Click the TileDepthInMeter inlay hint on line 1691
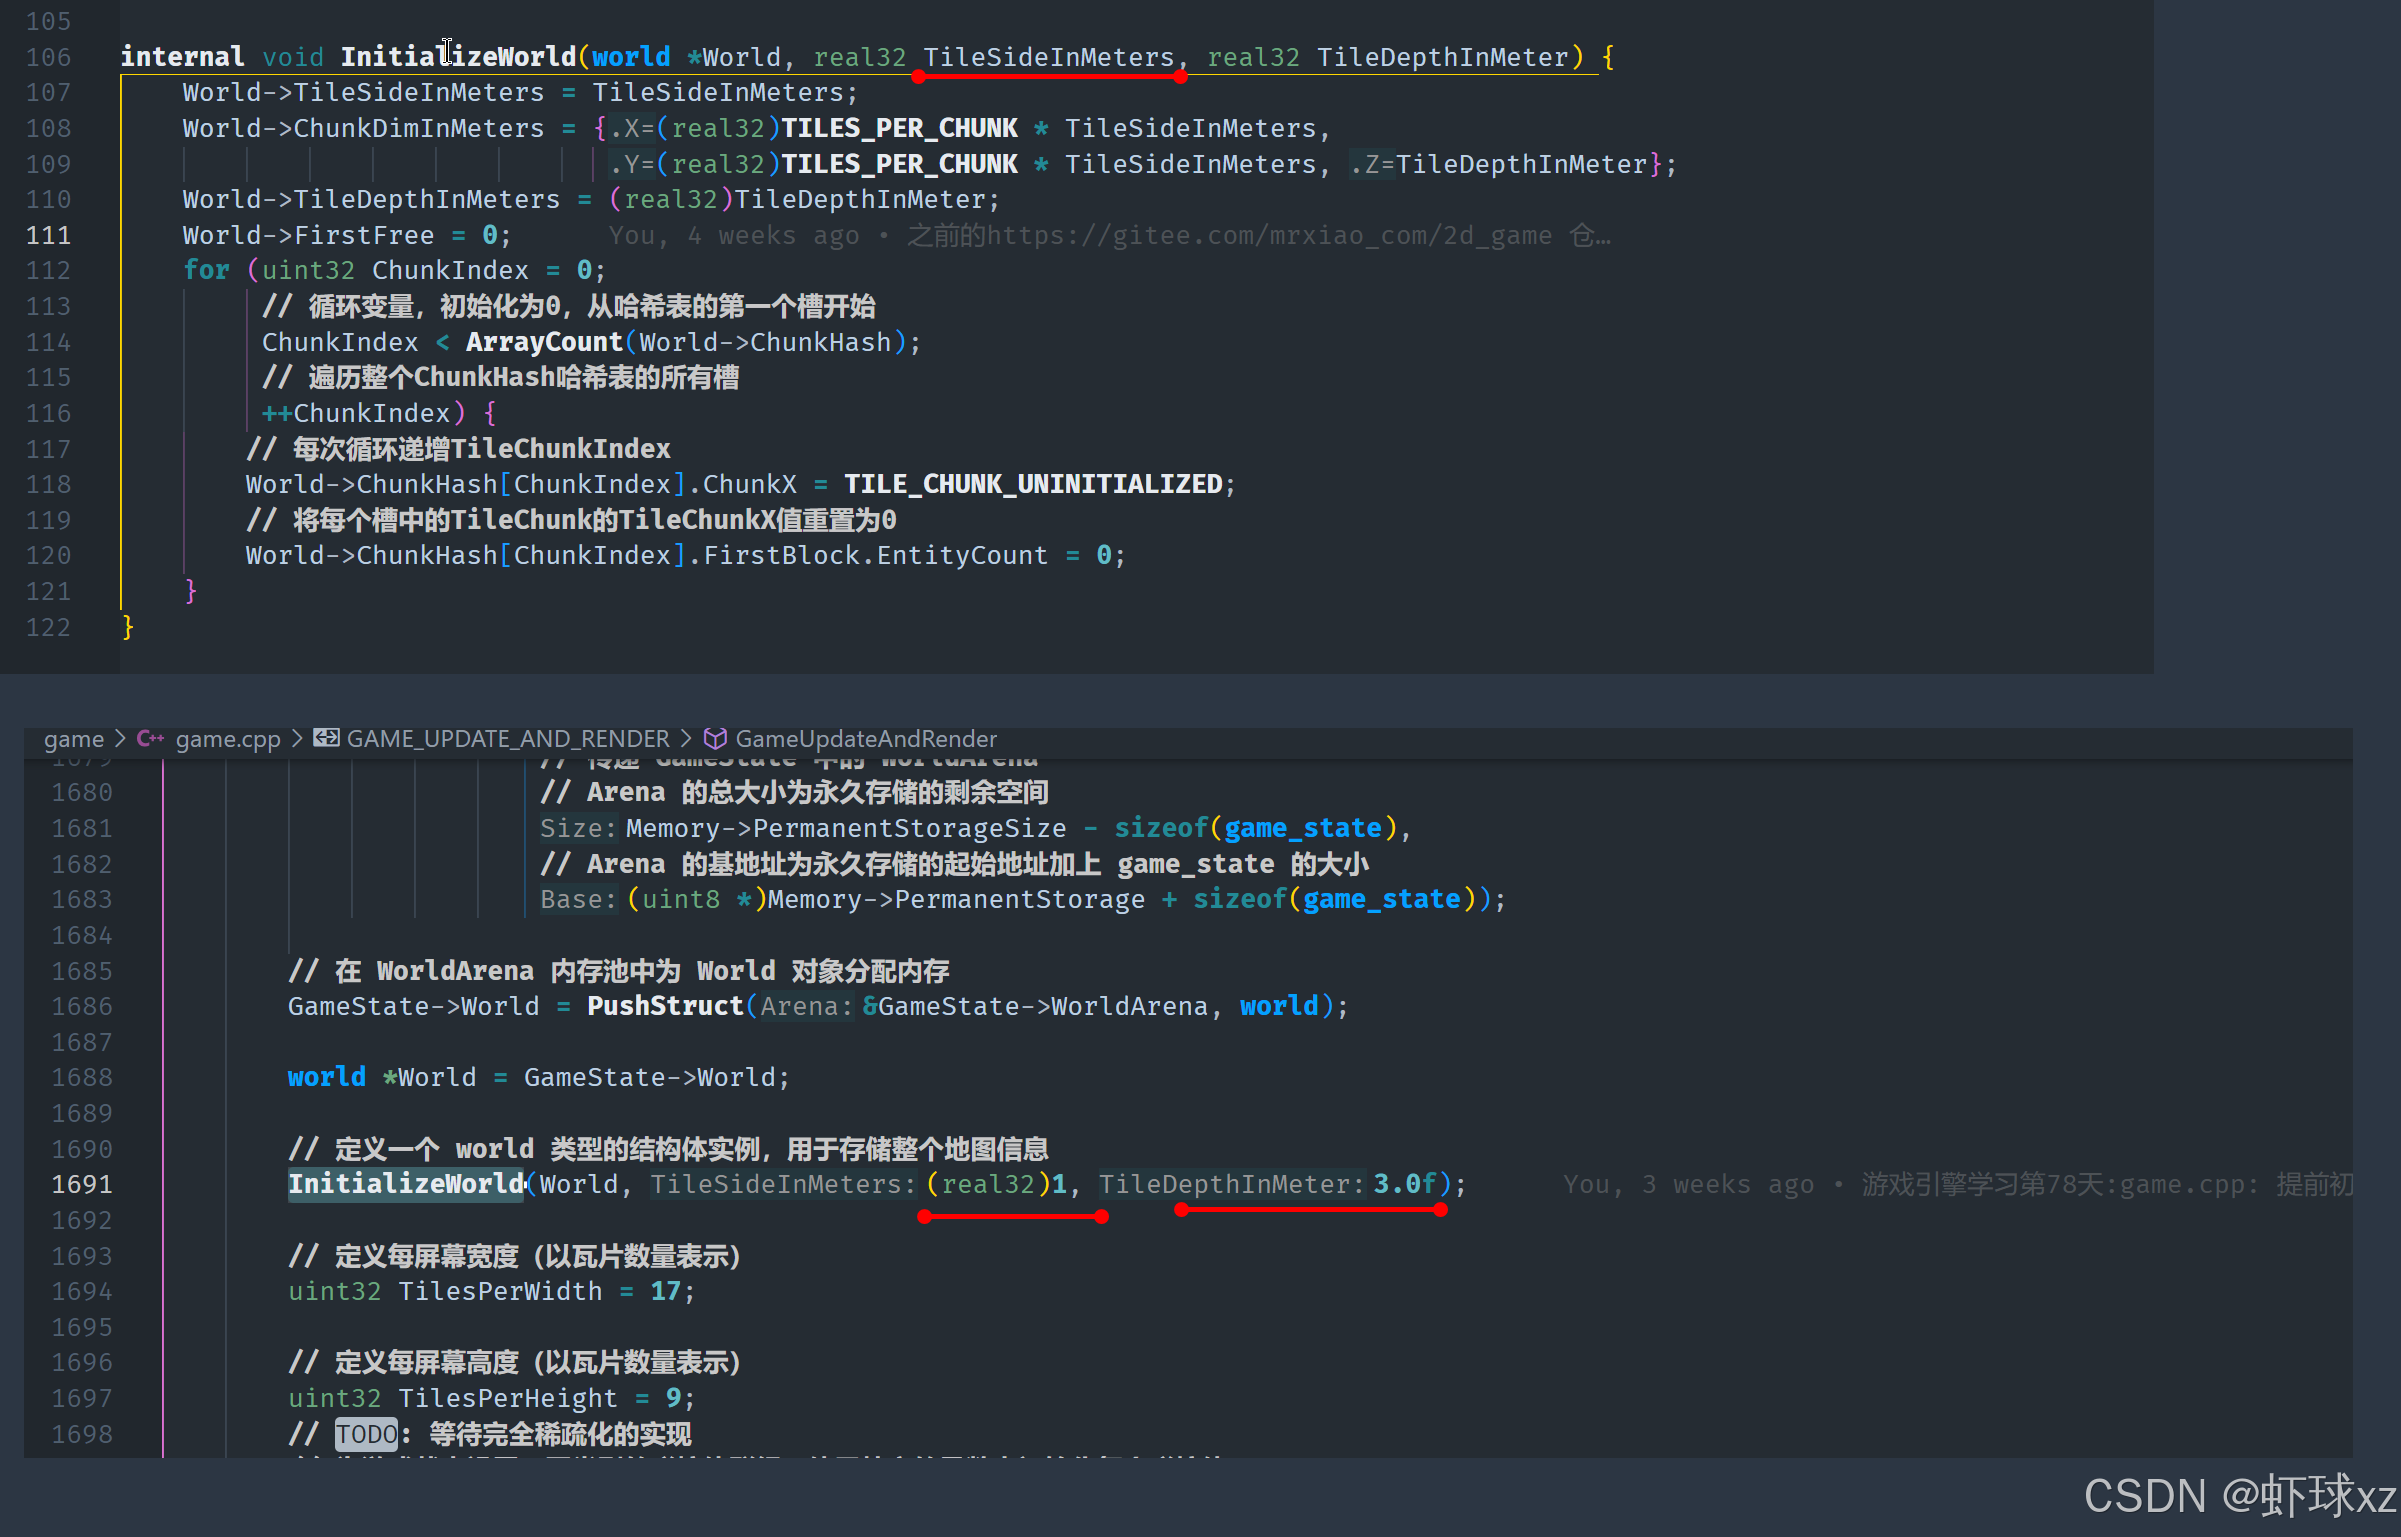The image size is (2401, 1537). coord(1232,1184)
